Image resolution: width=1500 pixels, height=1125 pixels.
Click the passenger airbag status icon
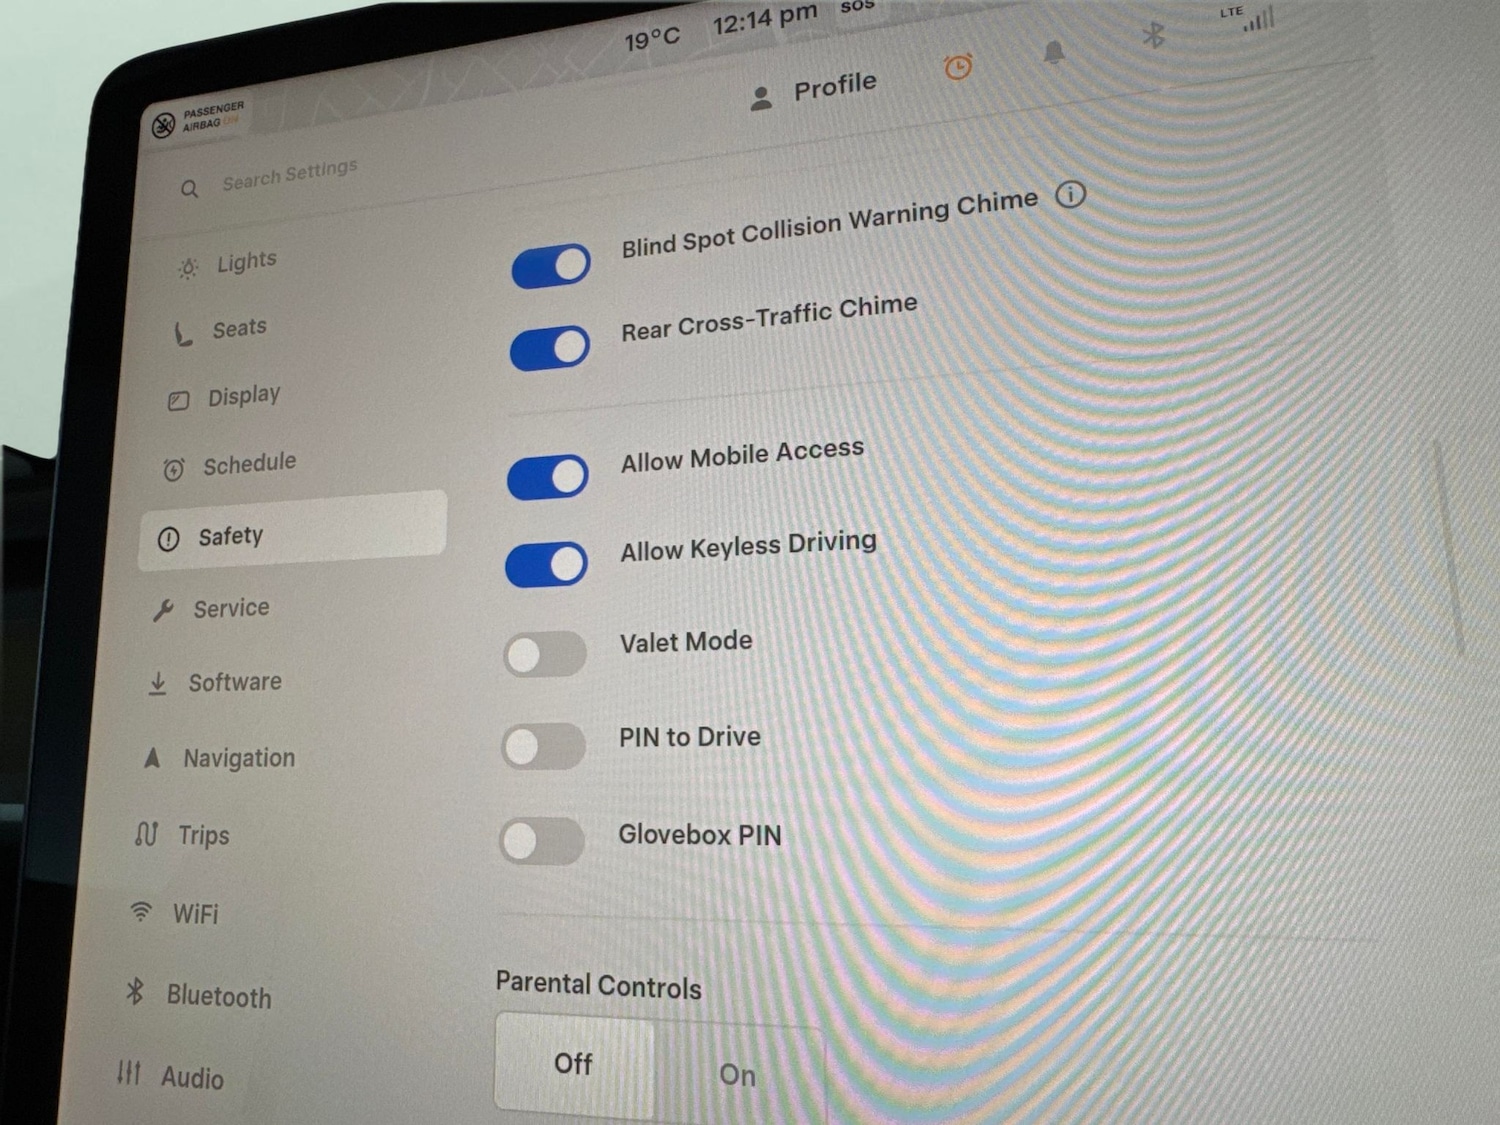coord(163,126)
